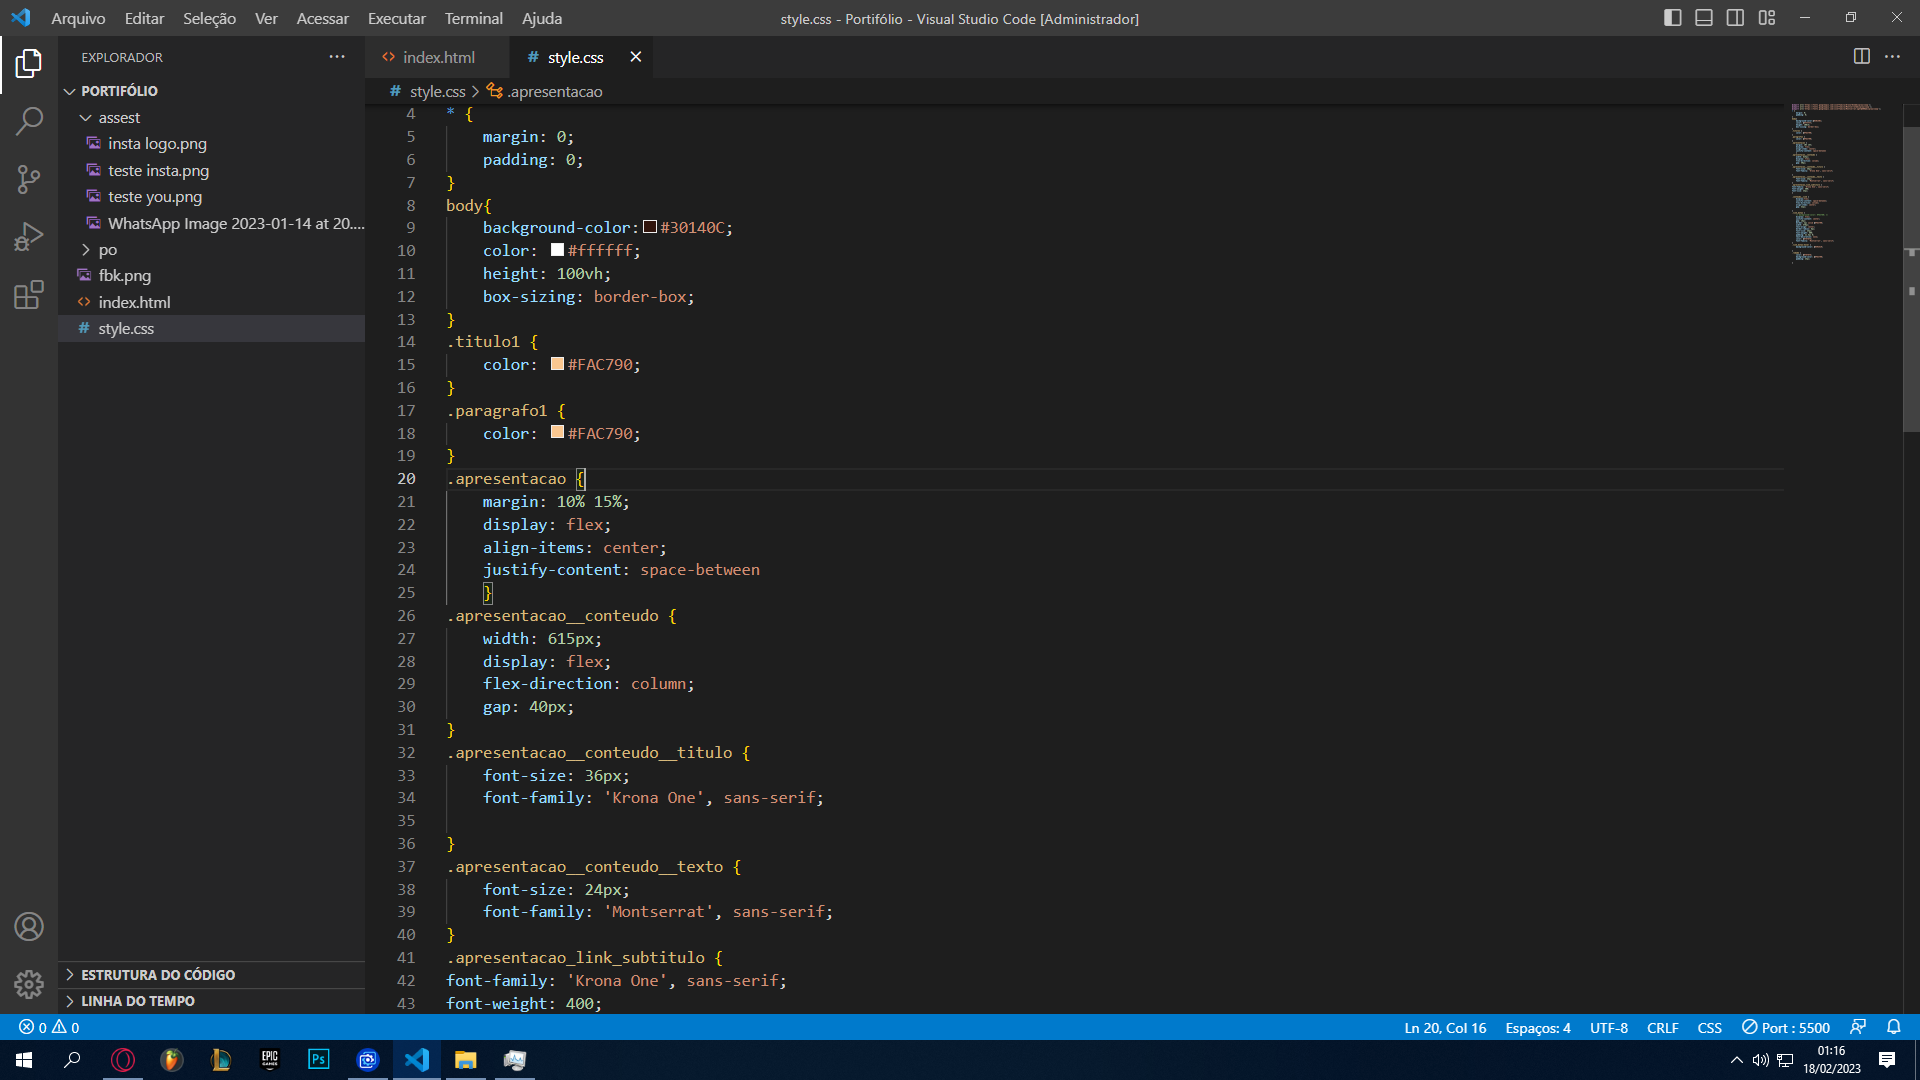1920x1080 pixels.
Task: Open the Editar menu
Action: point(144,18)
